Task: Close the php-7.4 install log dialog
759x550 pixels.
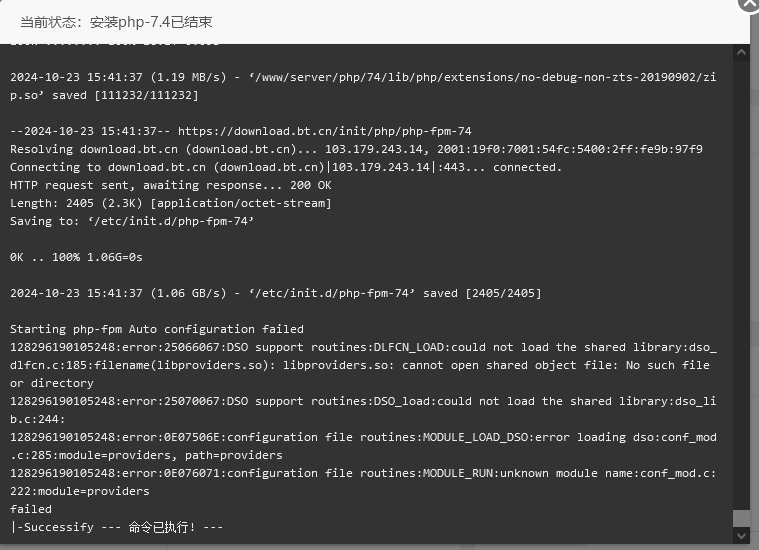Action: 750,4
